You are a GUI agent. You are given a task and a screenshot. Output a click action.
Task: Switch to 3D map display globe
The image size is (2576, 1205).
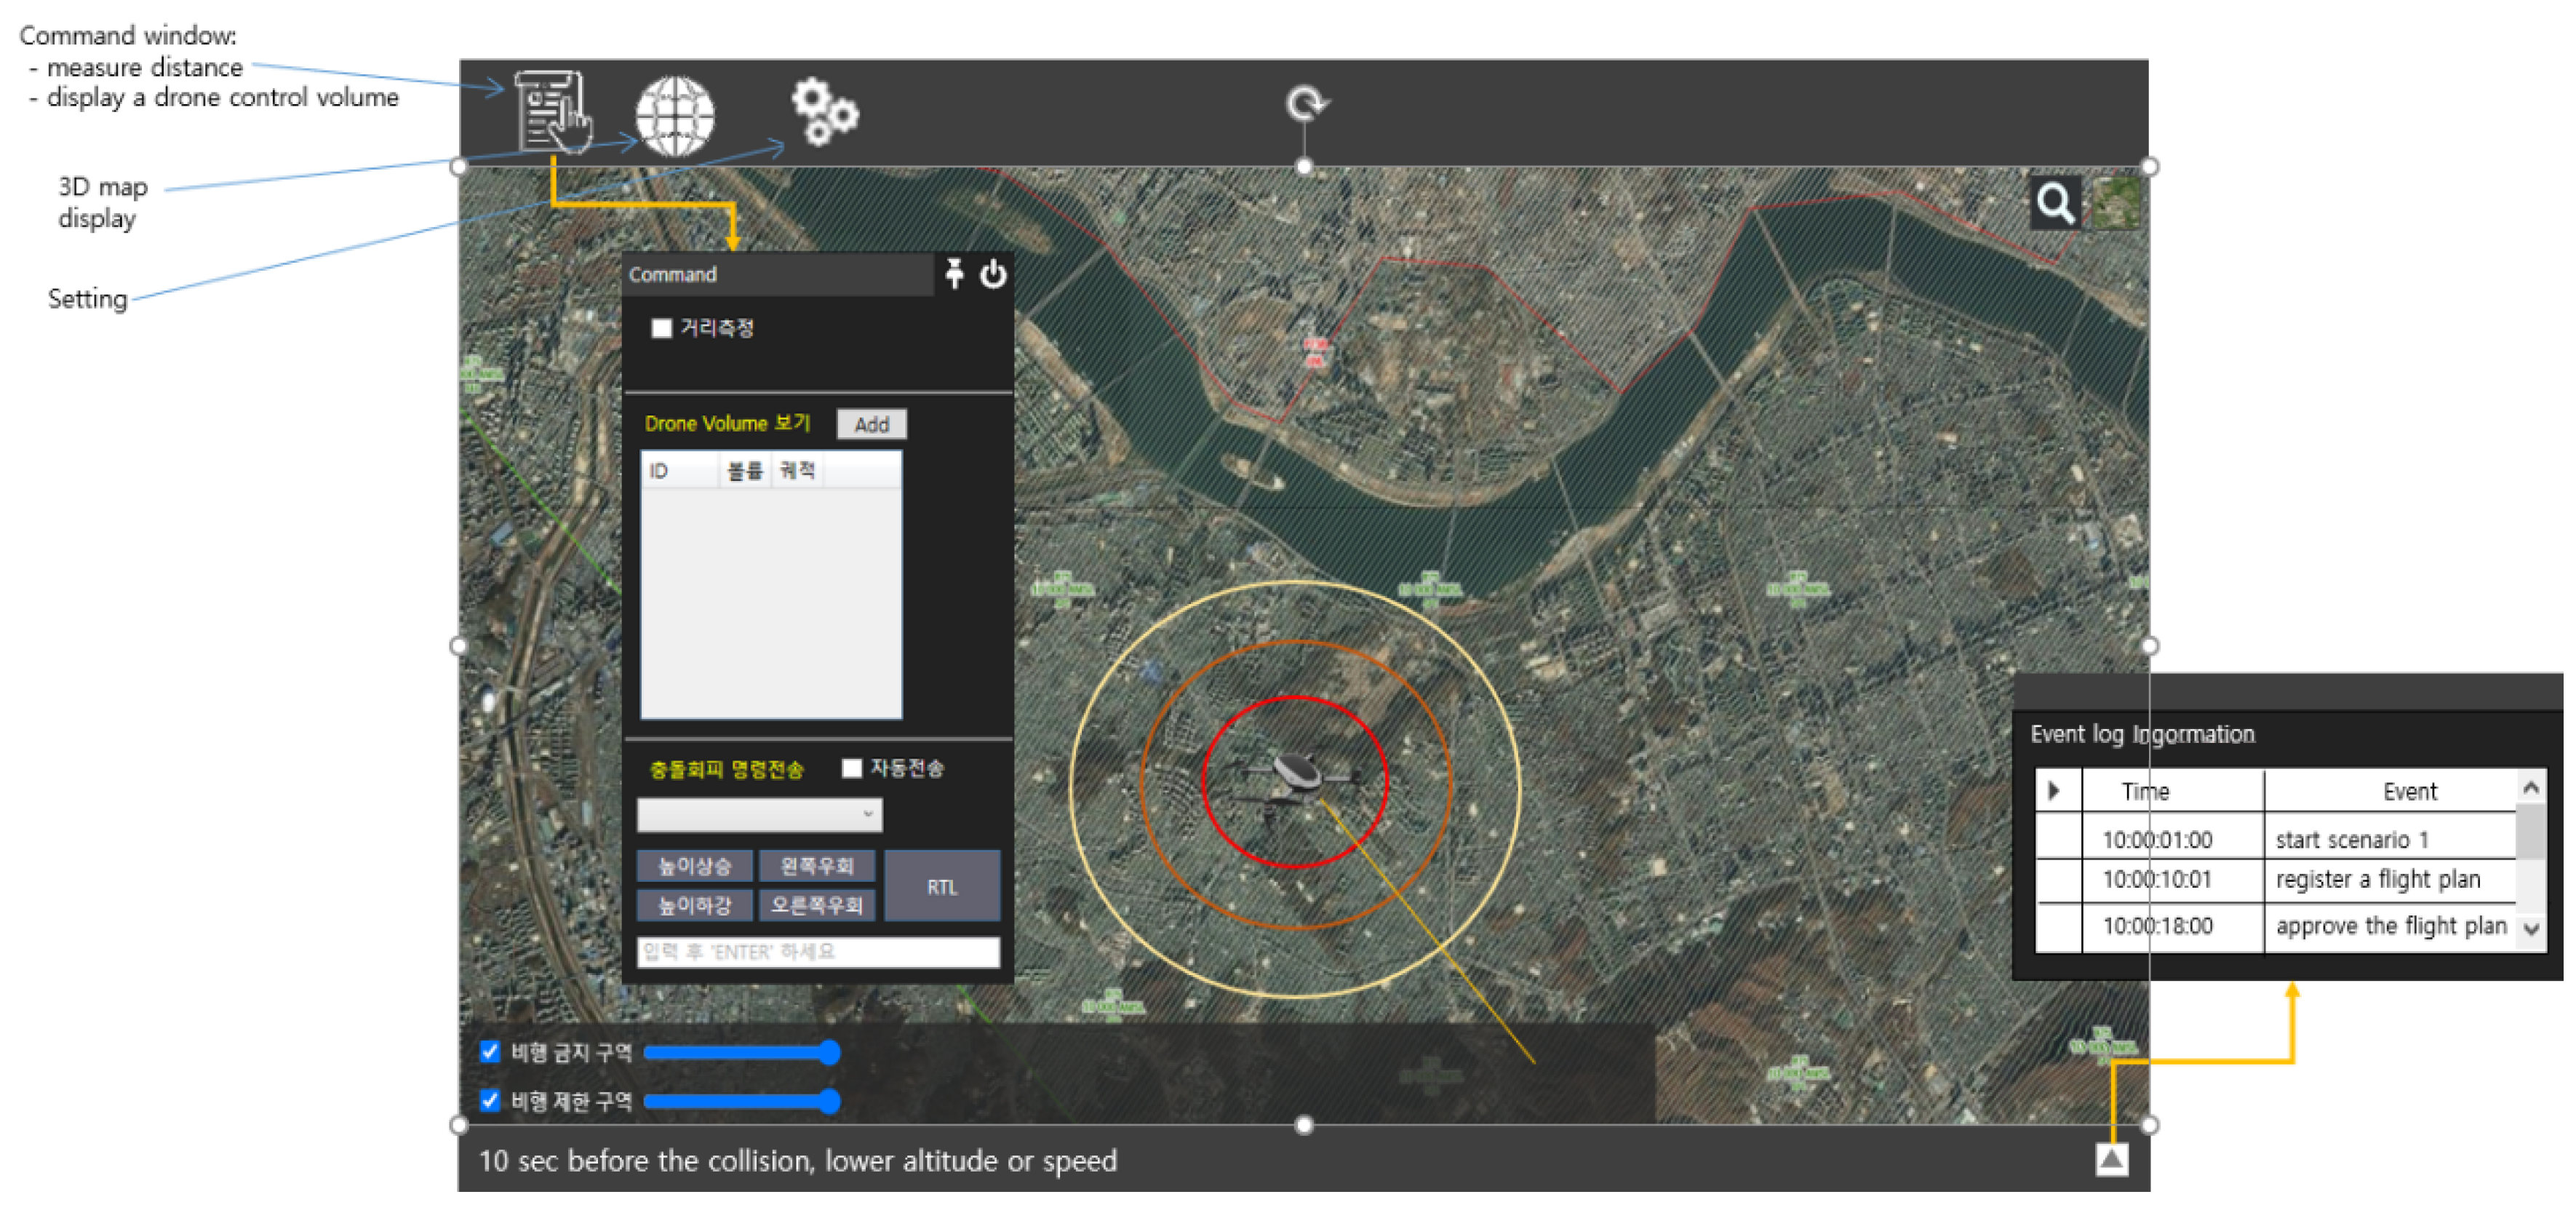coord(675,116)
